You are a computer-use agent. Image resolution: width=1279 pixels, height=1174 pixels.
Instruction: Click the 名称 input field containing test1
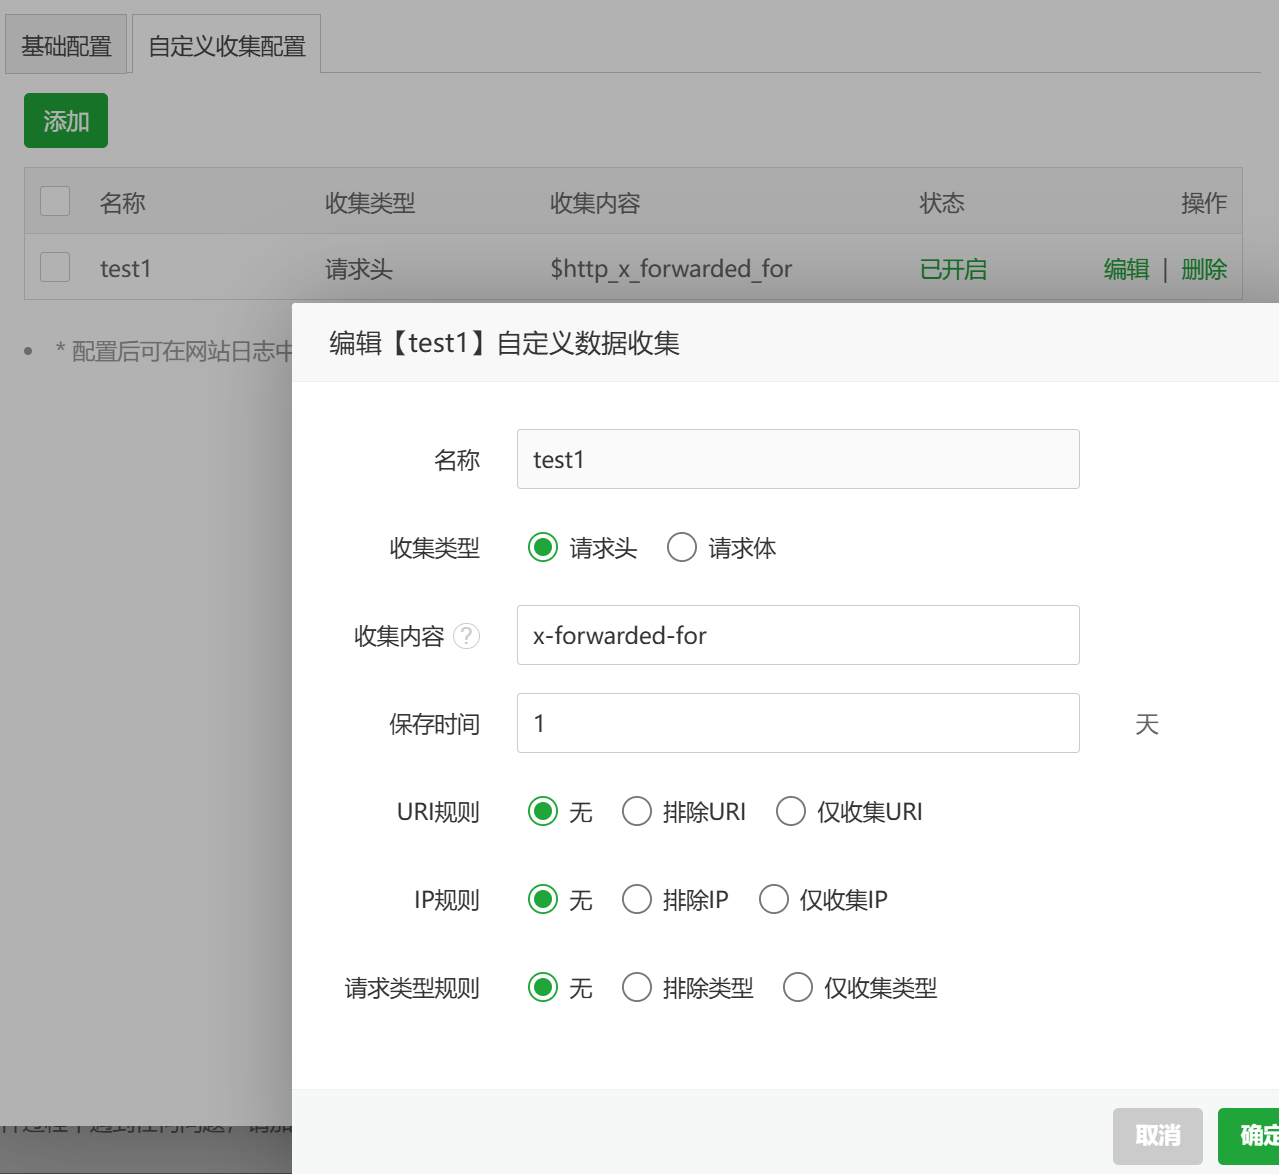coord(798,459)
